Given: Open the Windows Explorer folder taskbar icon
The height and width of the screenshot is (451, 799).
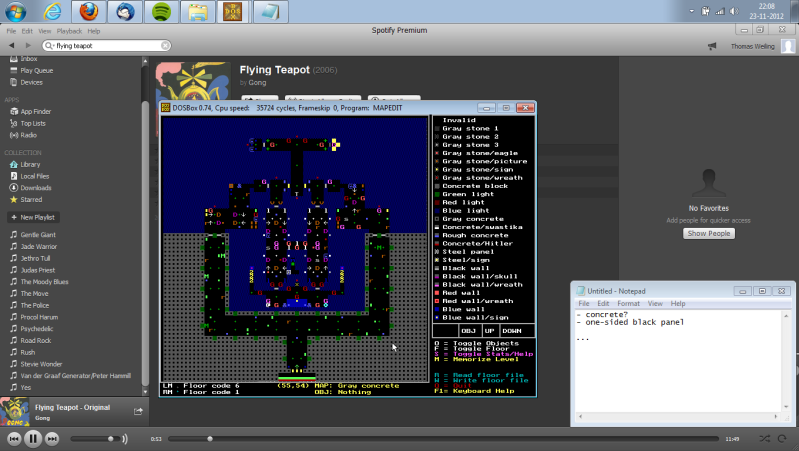Looking at the screenshot, I should pyautogui.click(x=198, y=11).
